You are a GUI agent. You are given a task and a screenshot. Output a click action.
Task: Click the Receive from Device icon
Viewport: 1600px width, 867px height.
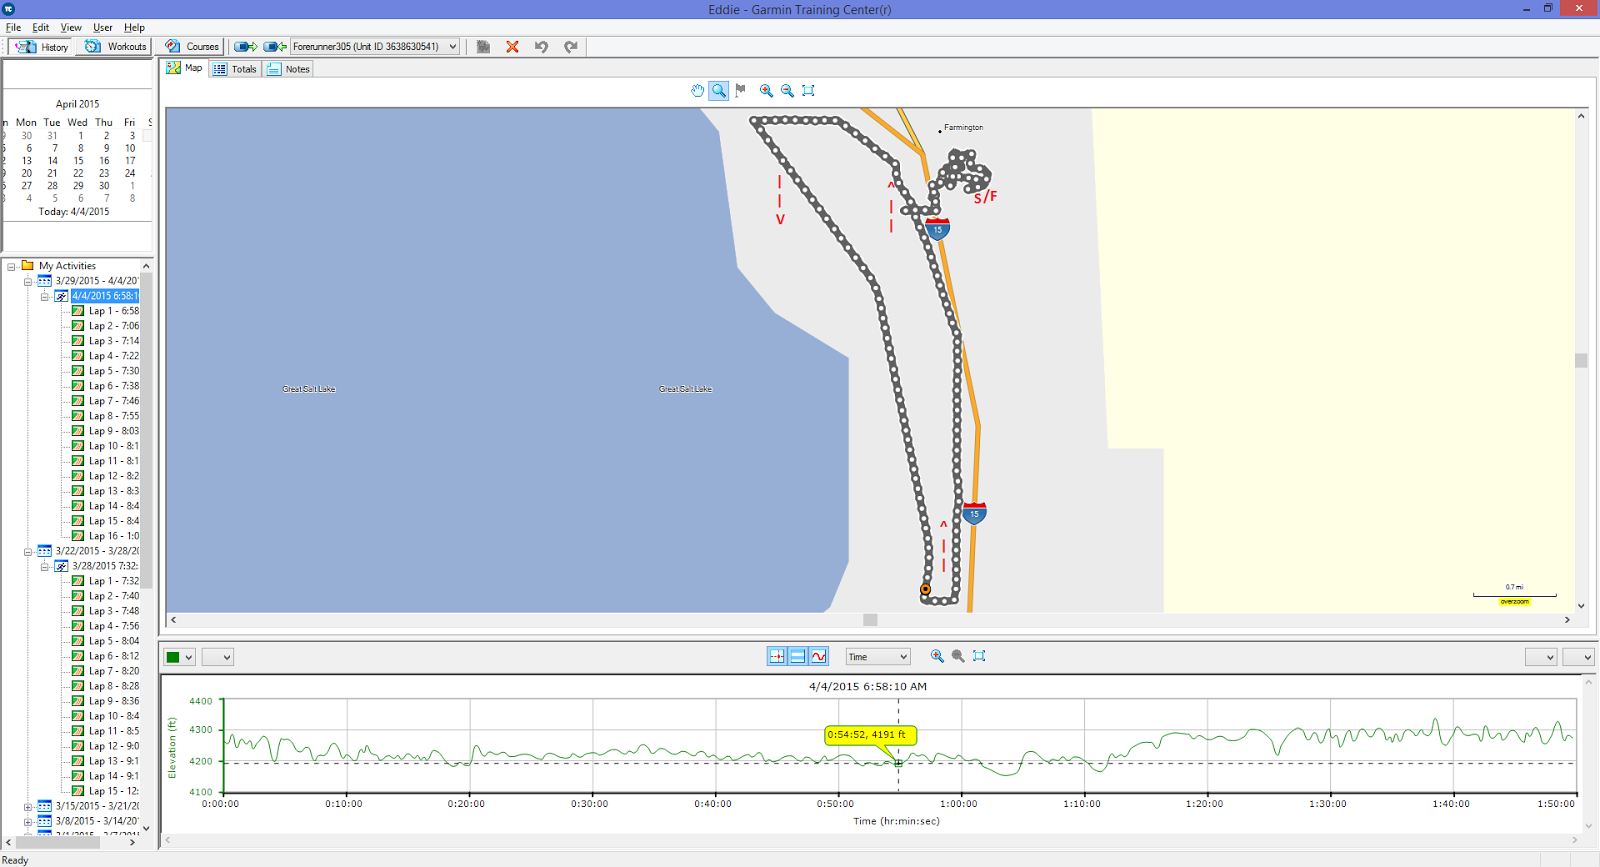(275, 46)
